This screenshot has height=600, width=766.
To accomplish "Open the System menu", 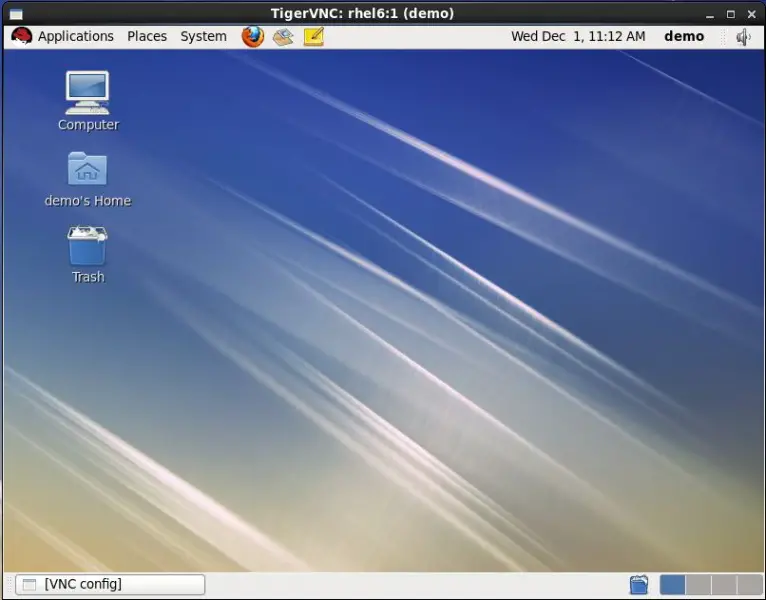I will point(203,37).
